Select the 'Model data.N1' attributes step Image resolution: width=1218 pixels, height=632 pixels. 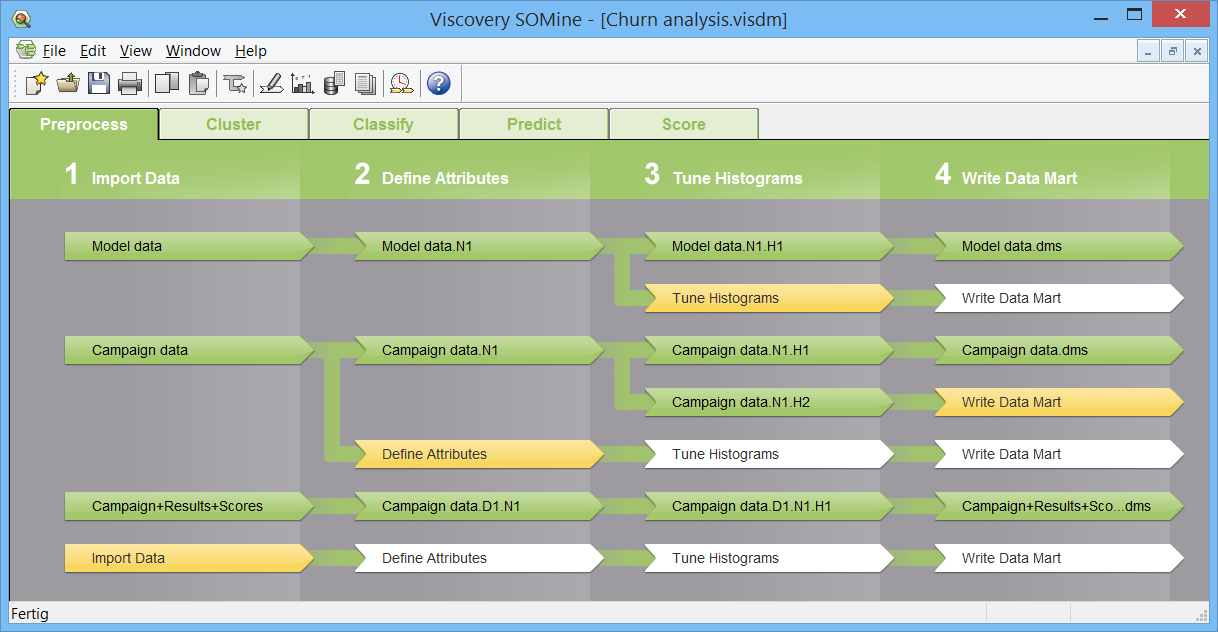479,246
